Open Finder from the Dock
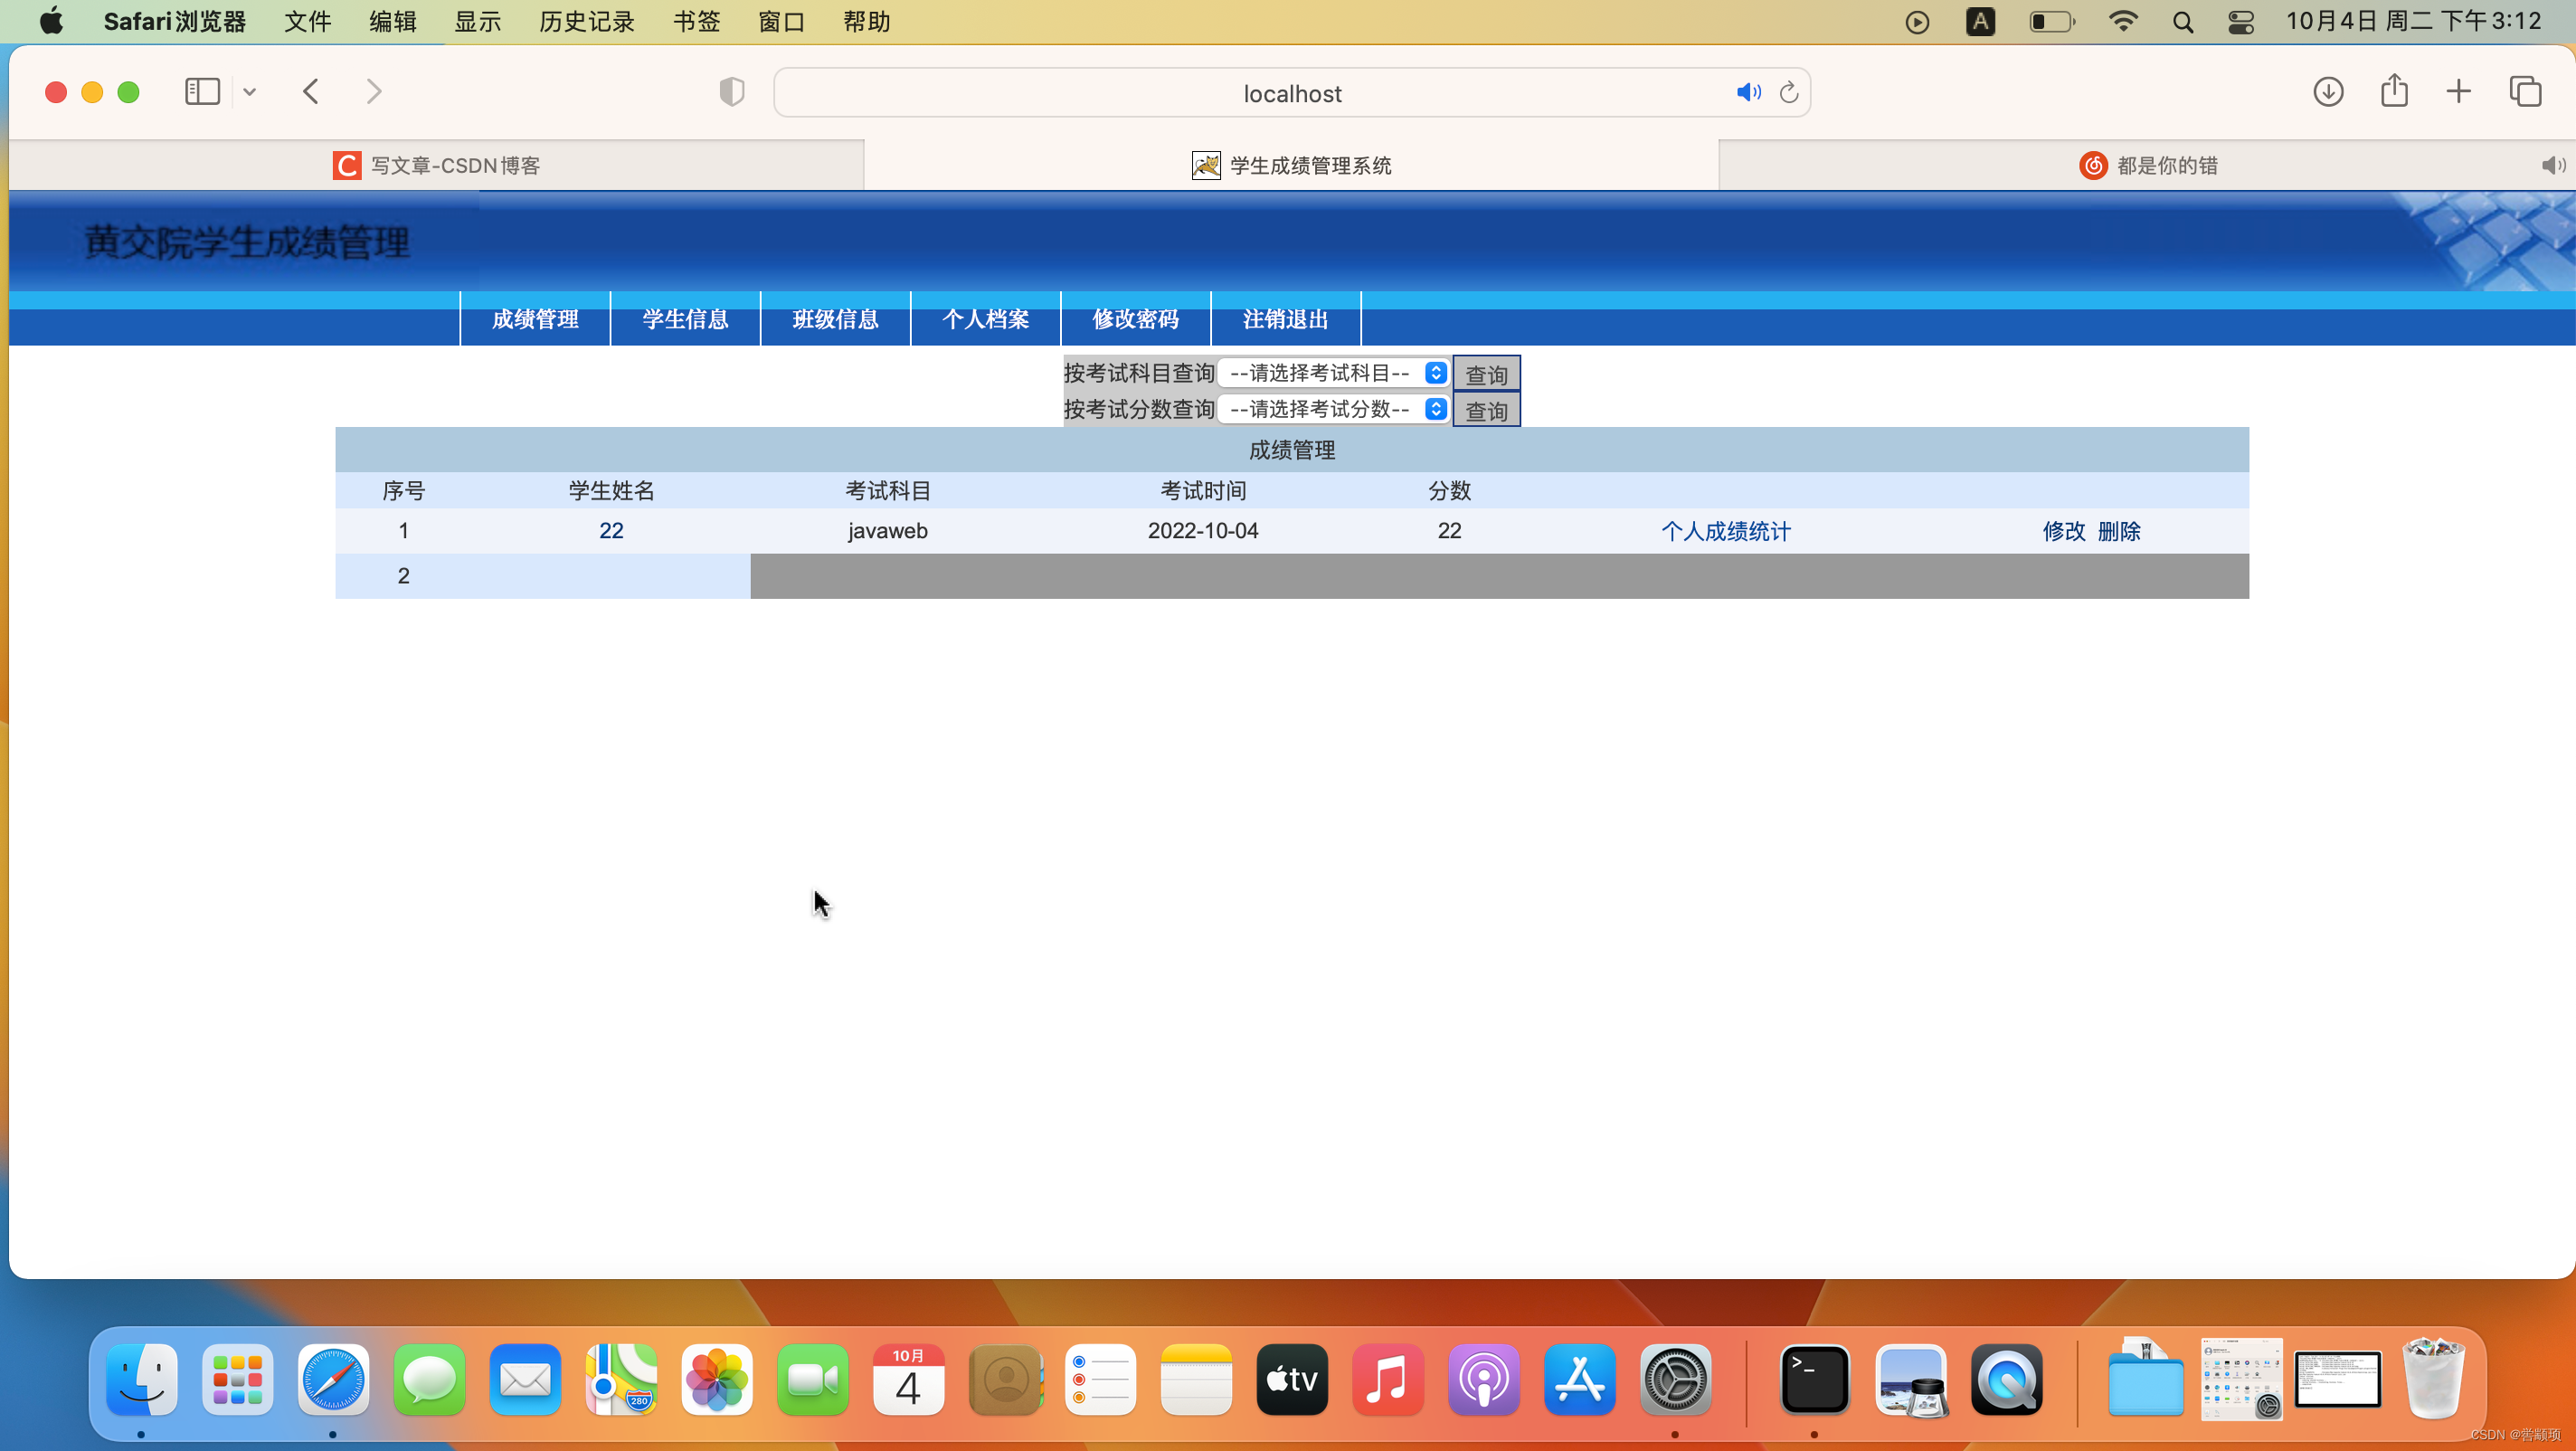The image size is (2576, 1451). 141,1380
